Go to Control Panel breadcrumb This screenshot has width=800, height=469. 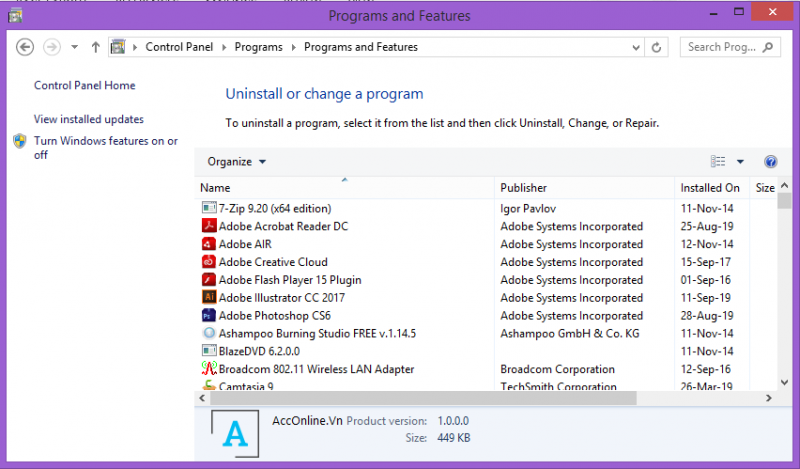click(x=179, y=47)
